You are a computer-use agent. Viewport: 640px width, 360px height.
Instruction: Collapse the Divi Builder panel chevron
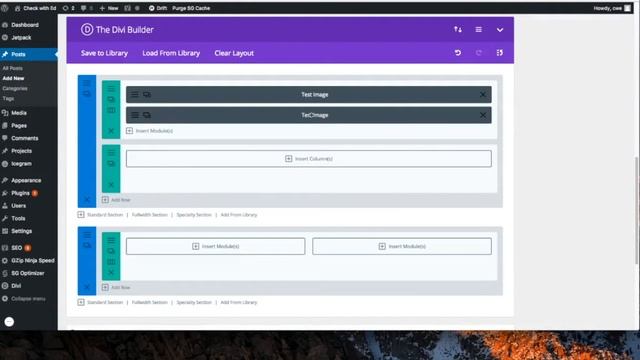tap(500, 30)
